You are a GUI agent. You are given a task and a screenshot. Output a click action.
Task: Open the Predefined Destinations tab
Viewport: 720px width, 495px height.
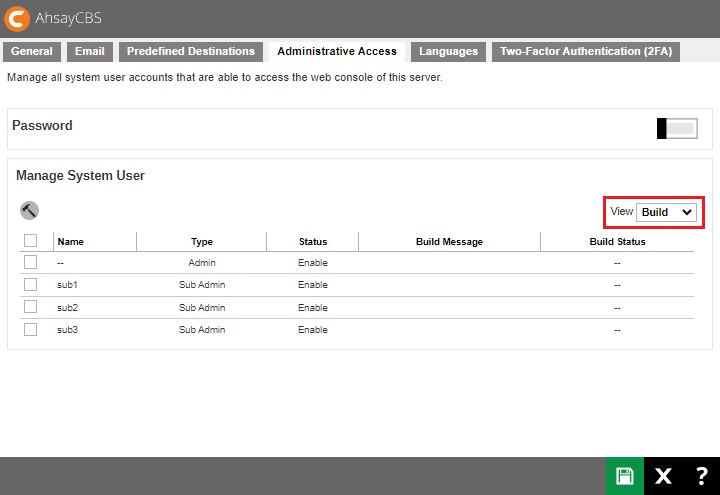pyautogui.click(x=191, y=51)
